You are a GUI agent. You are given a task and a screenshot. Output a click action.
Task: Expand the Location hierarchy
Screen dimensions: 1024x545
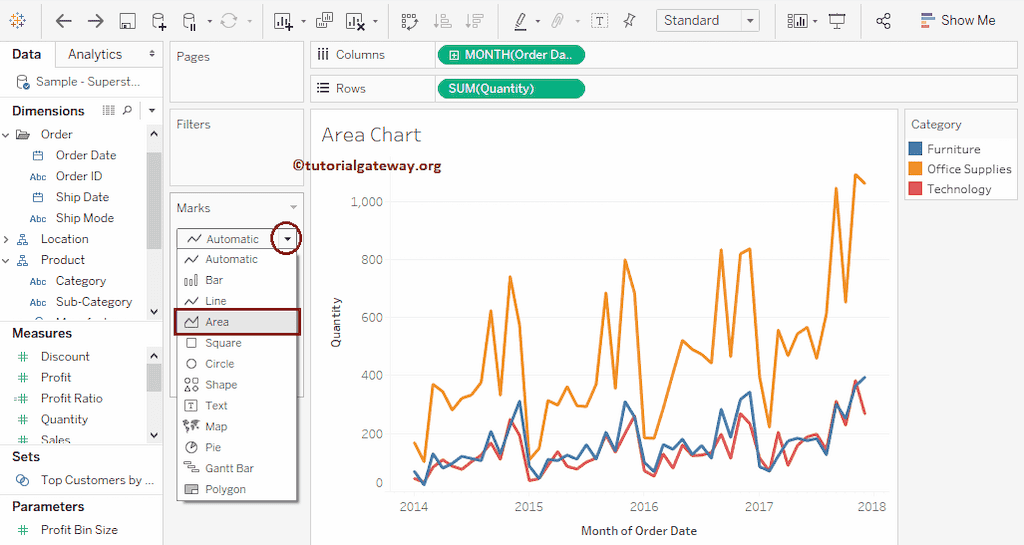pyautogui.click(x=7, y=239)
